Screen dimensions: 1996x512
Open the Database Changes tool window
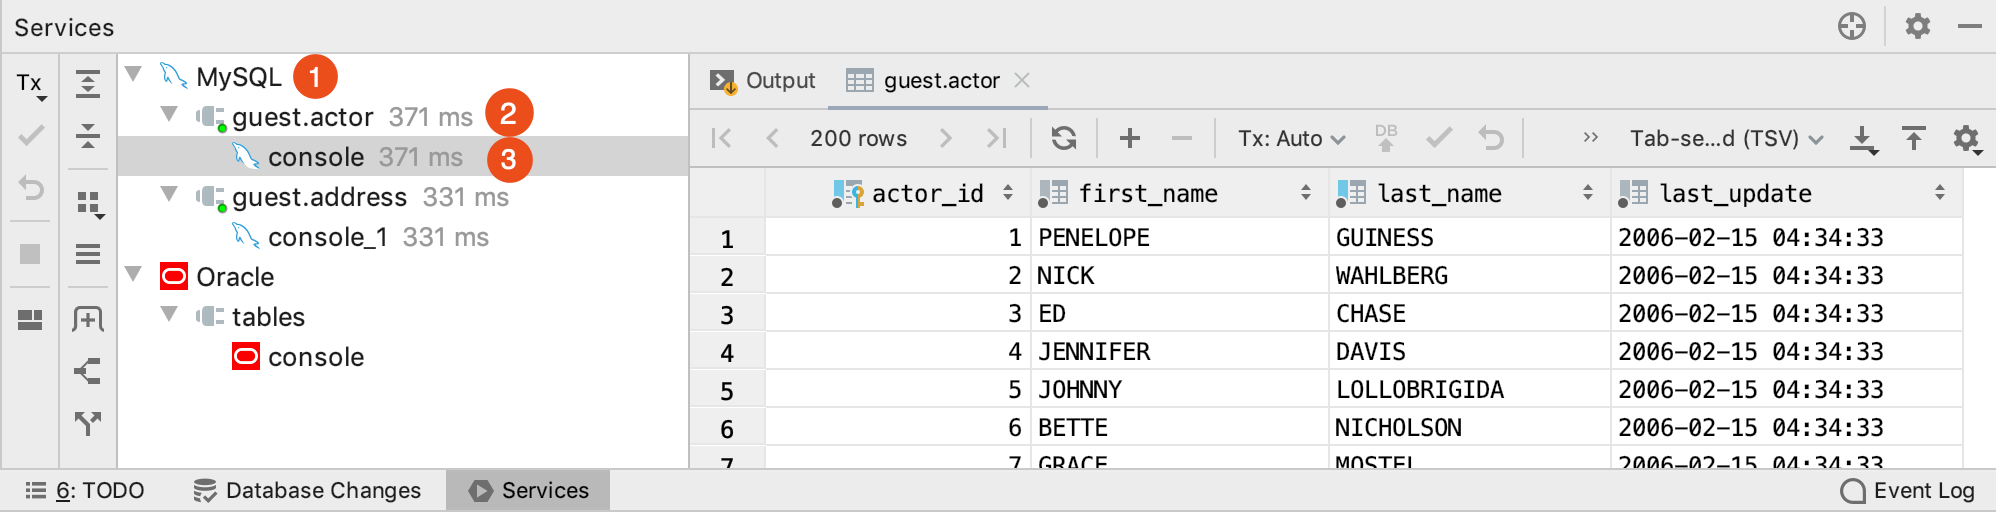pyautogui.click(x=308, y=490)
